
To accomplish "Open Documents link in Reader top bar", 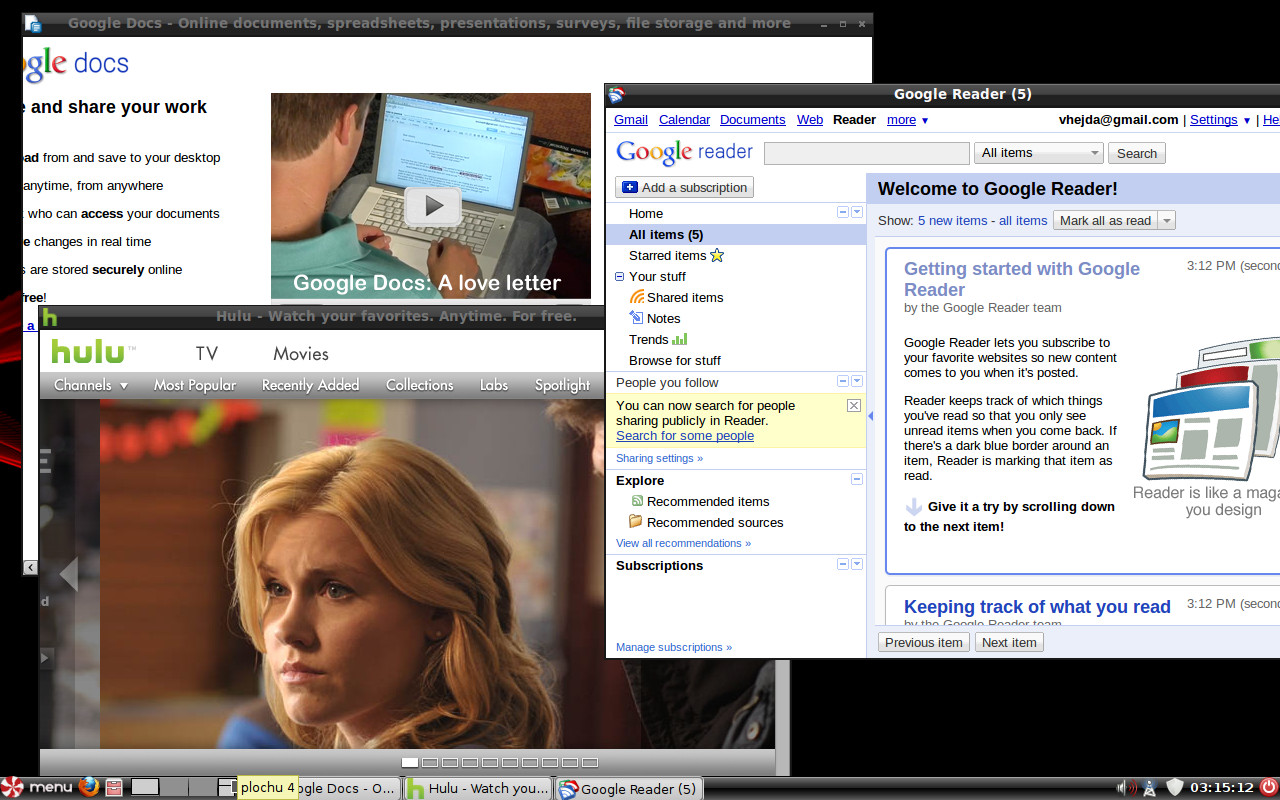I will click(753, 120).
